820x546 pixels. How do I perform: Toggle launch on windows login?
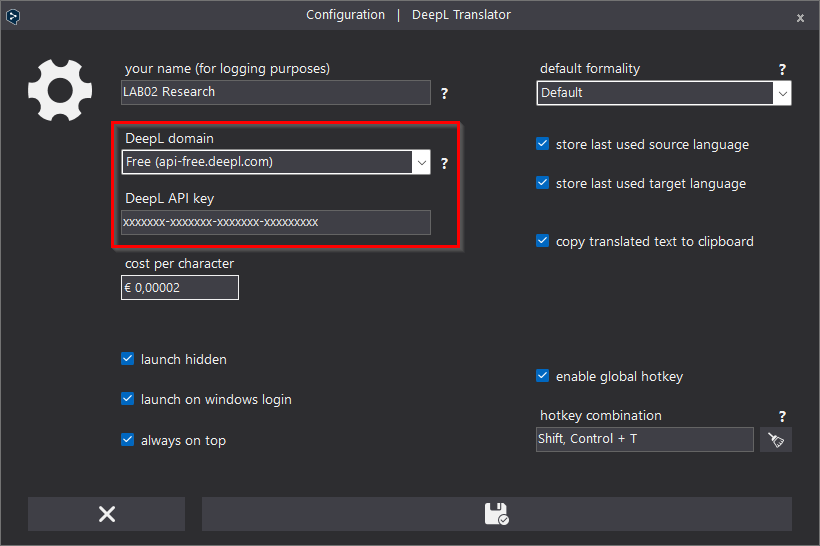tap(128, 399)
